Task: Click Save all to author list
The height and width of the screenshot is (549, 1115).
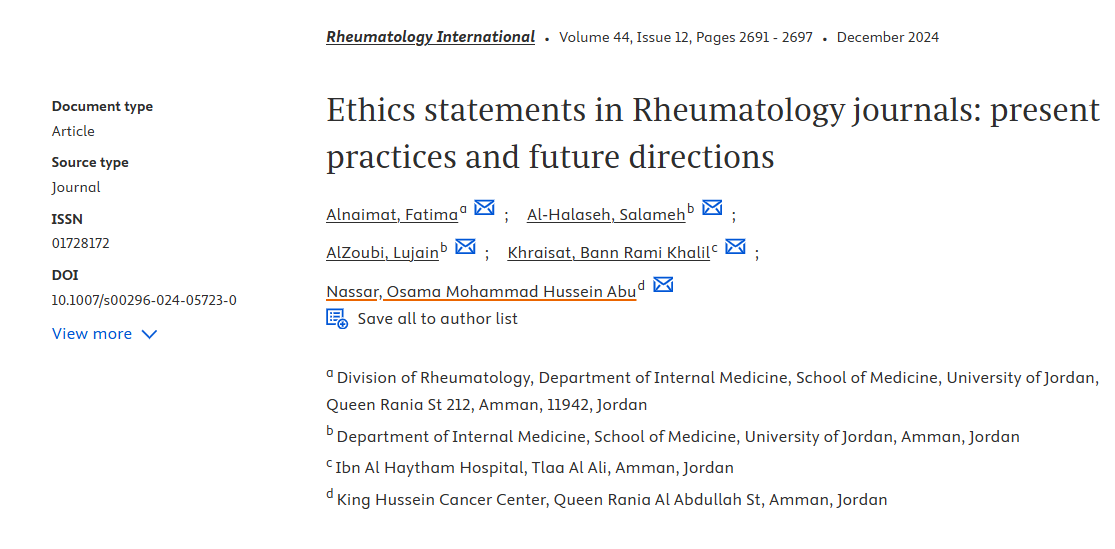Action: [x=437, y=319]
